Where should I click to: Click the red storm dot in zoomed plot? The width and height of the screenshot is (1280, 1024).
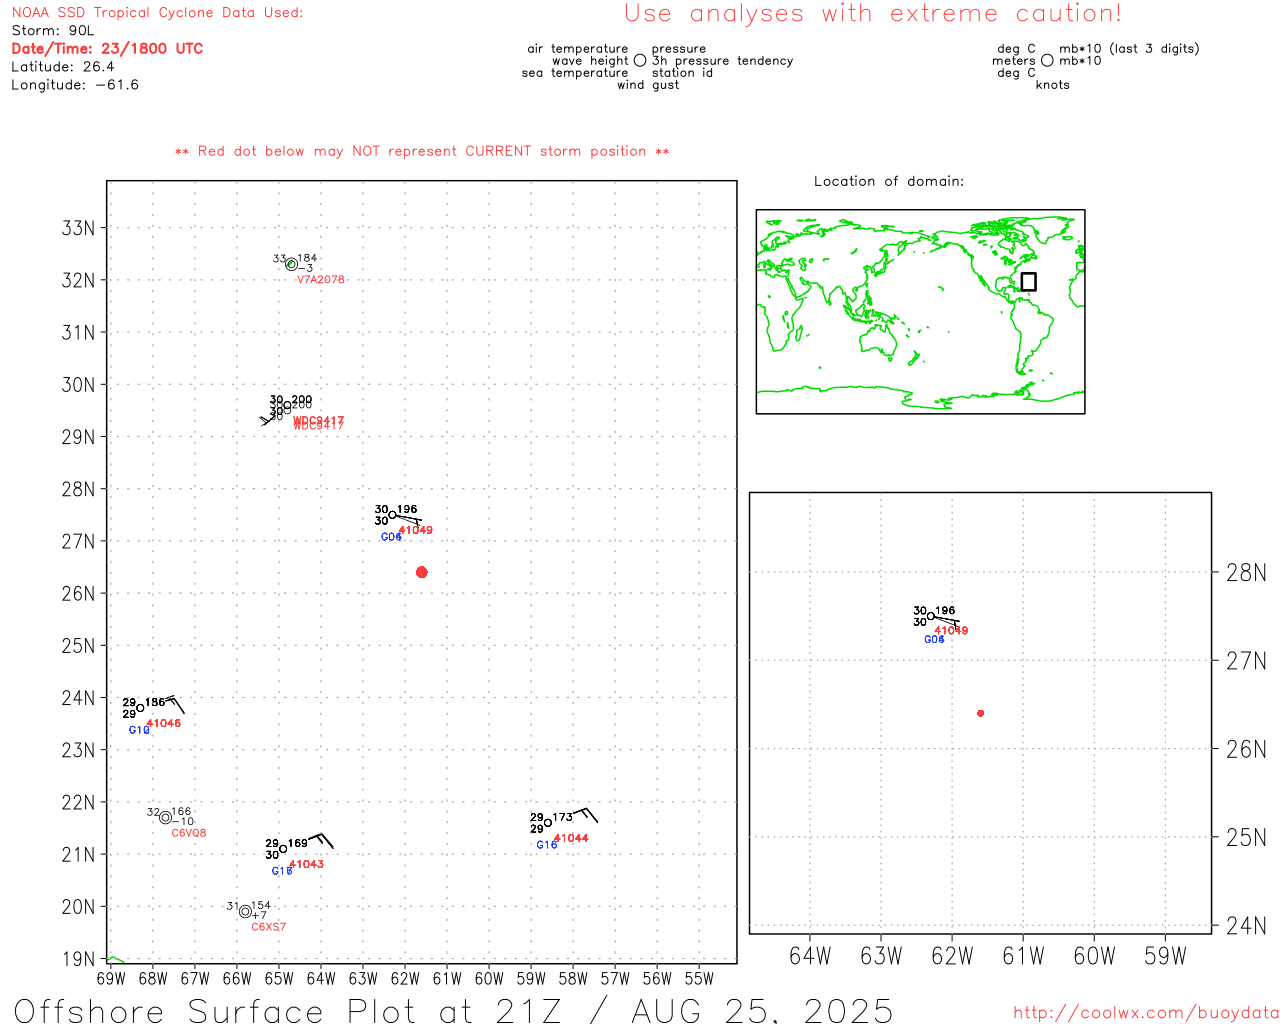point(980,713)
